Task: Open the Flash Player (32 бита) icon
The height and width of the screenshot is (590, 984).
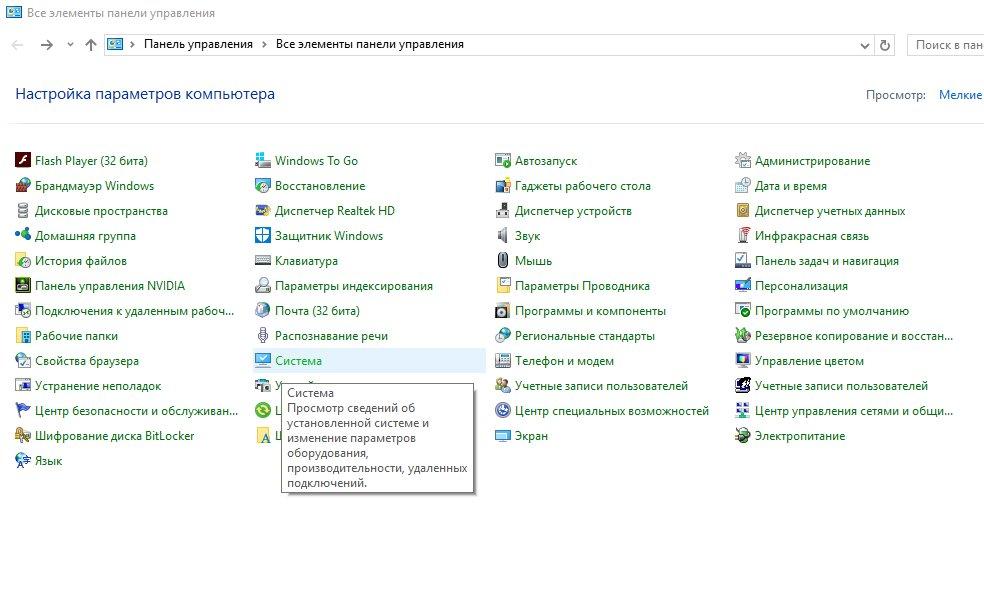Action: (23, 160)
